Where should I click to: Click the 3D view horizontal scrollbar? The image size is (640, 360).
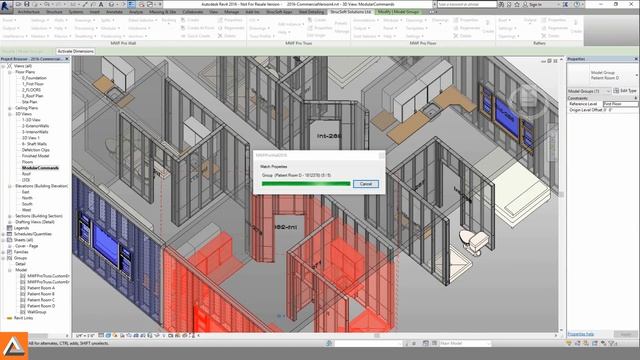(x=377, y=336)
